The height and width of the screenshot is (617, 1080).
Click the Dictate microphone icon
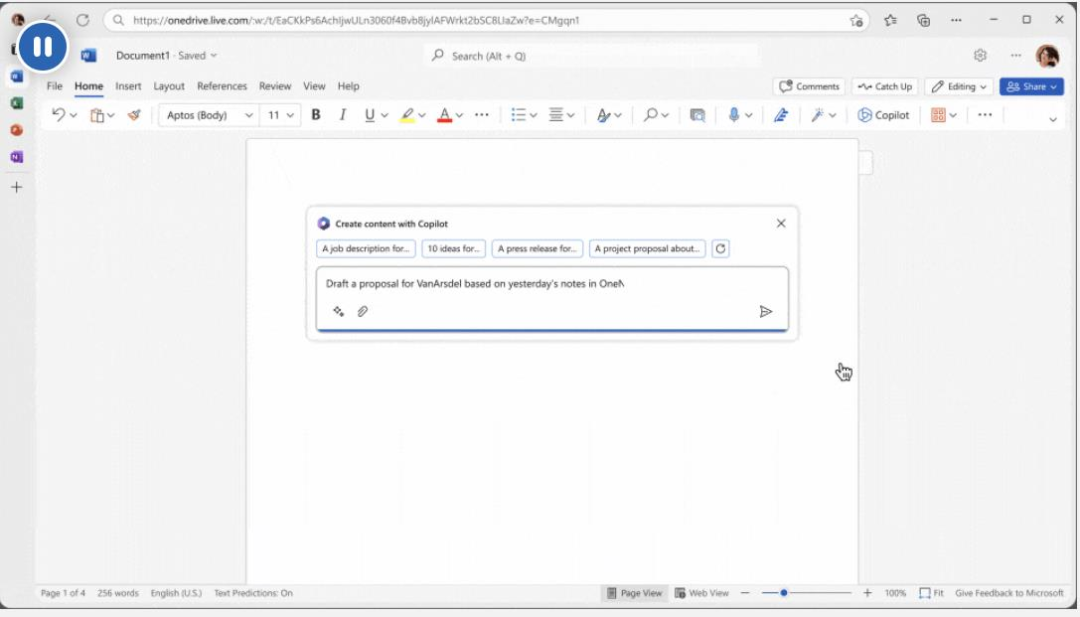tap(734, 115)
